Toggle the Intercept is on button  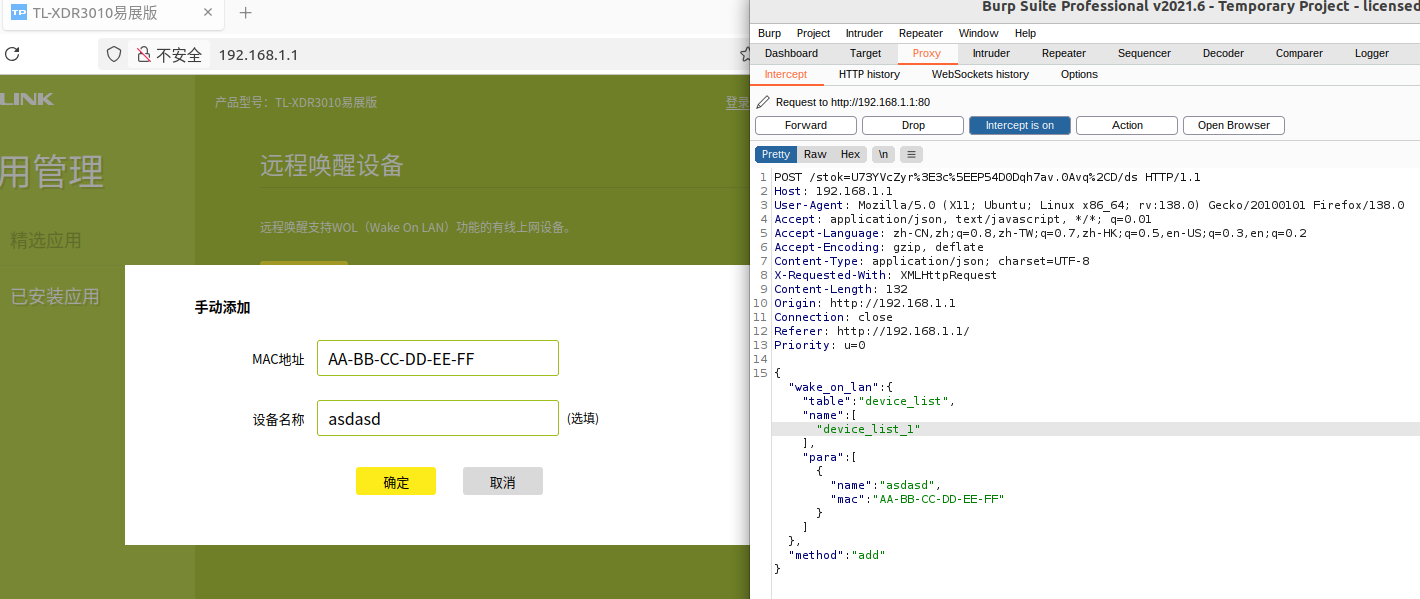tap(1020, 125)
